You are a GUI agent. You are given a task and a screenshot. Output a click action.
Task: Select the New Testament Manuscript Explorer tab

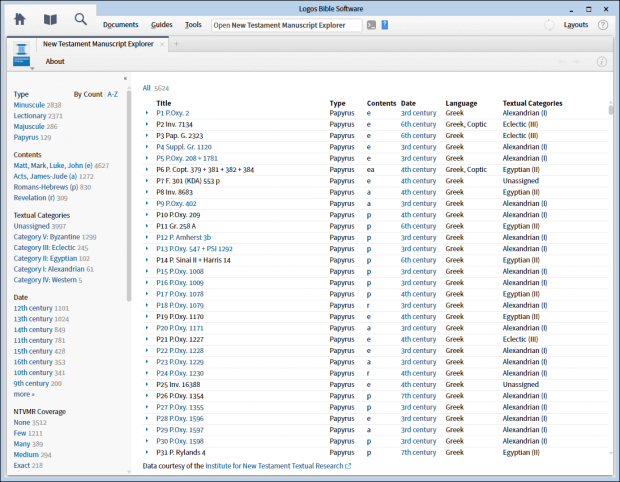[x=98, y=44]
